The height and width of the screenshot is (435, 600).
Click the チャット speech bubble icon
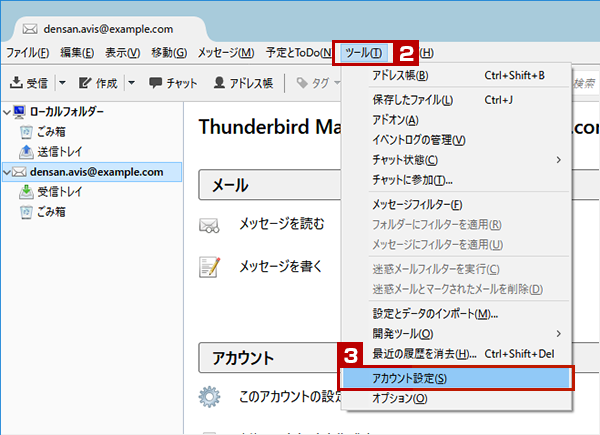coord(155,82)
